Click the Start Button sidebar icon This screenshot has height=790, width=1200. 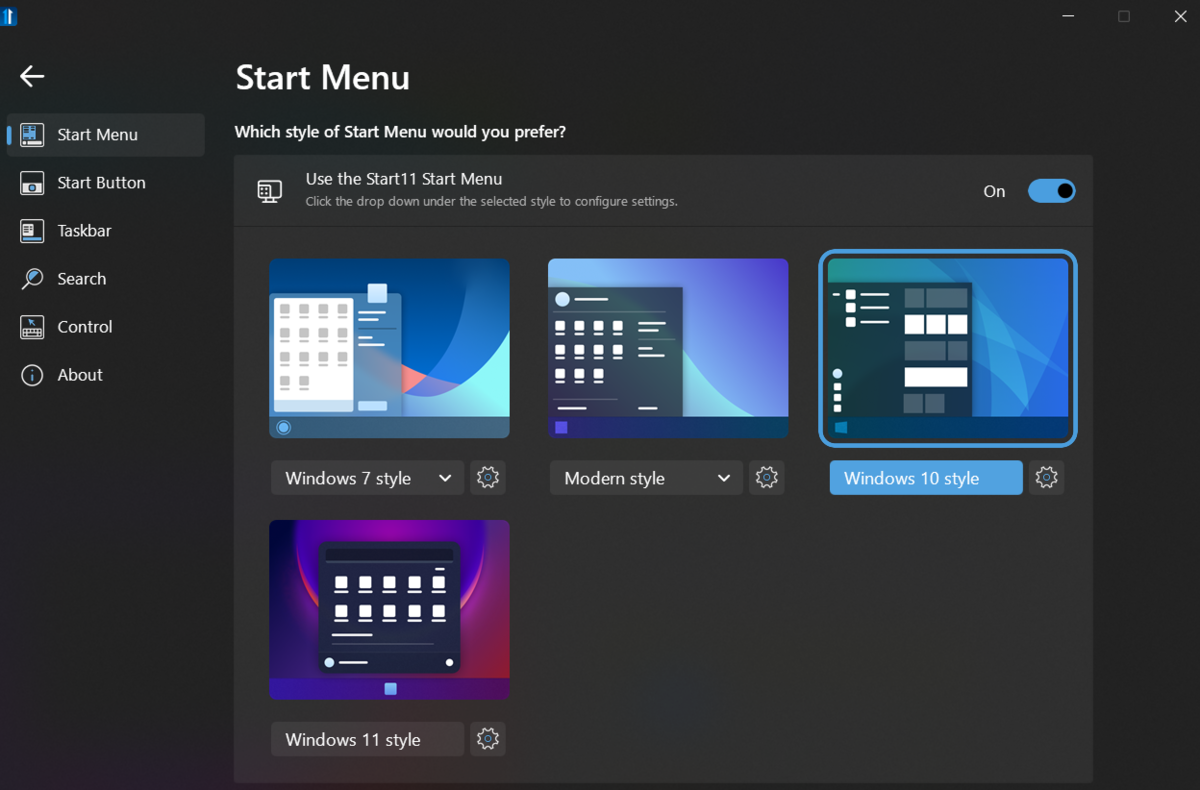pyautogui.click(x=32, y=183)
